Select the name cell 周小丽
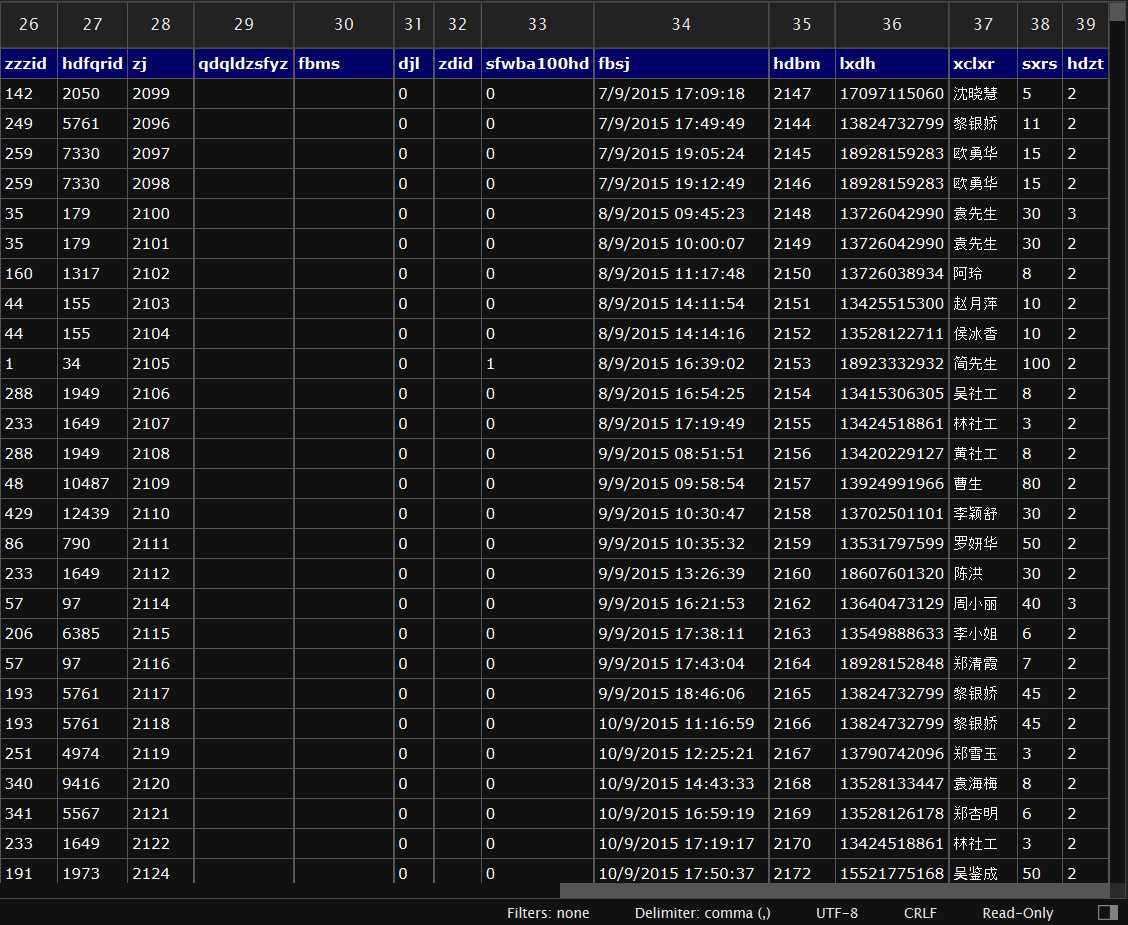 click(983, 603)
